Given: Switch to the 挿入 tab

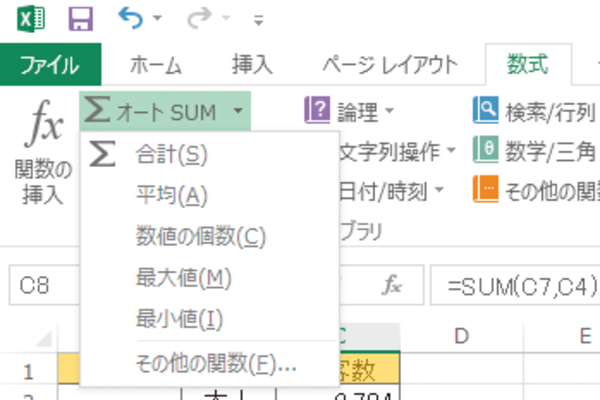Looking at the screenshot, I should [x=252, y=64].
